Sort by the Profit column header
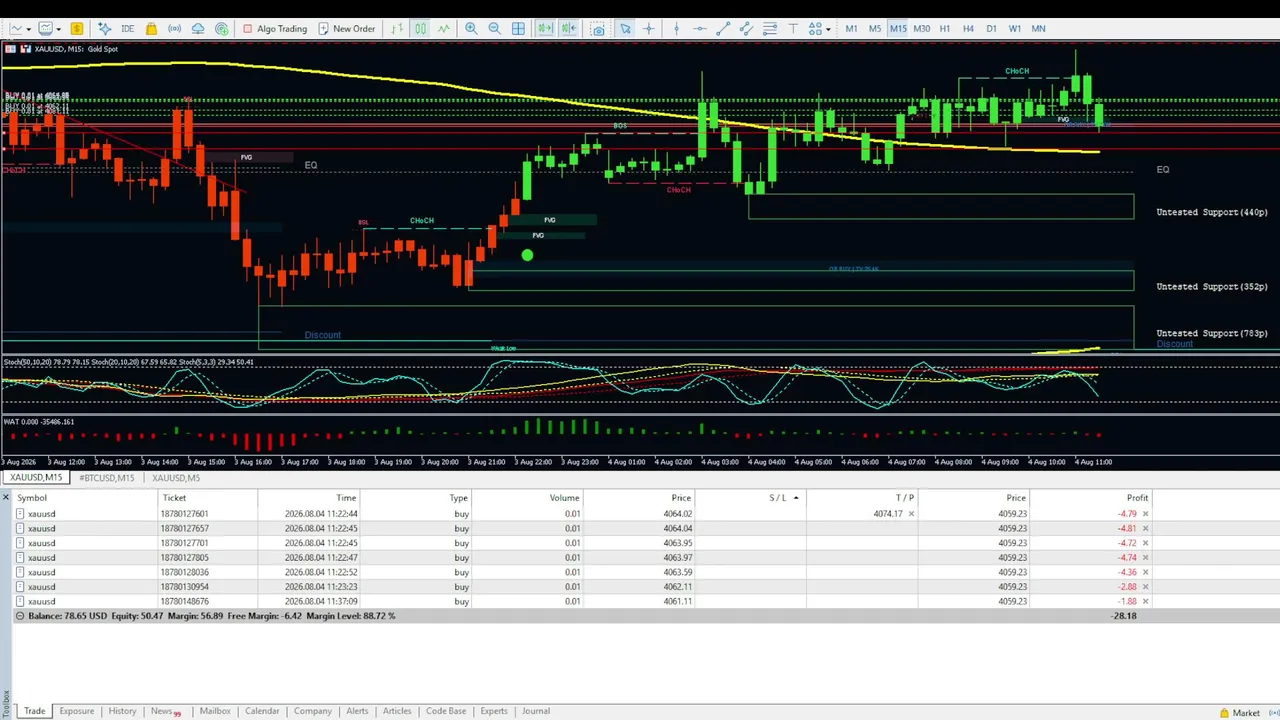Image resolution: width=1280 pixels, height=720 pixels. click(1092, 498)
